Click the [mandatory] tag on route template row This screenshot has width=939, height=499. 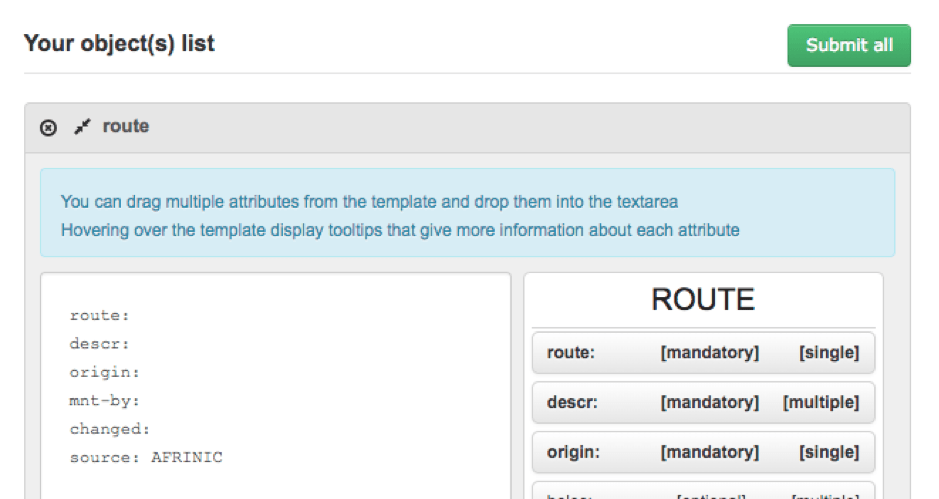(x=710, y=353)
